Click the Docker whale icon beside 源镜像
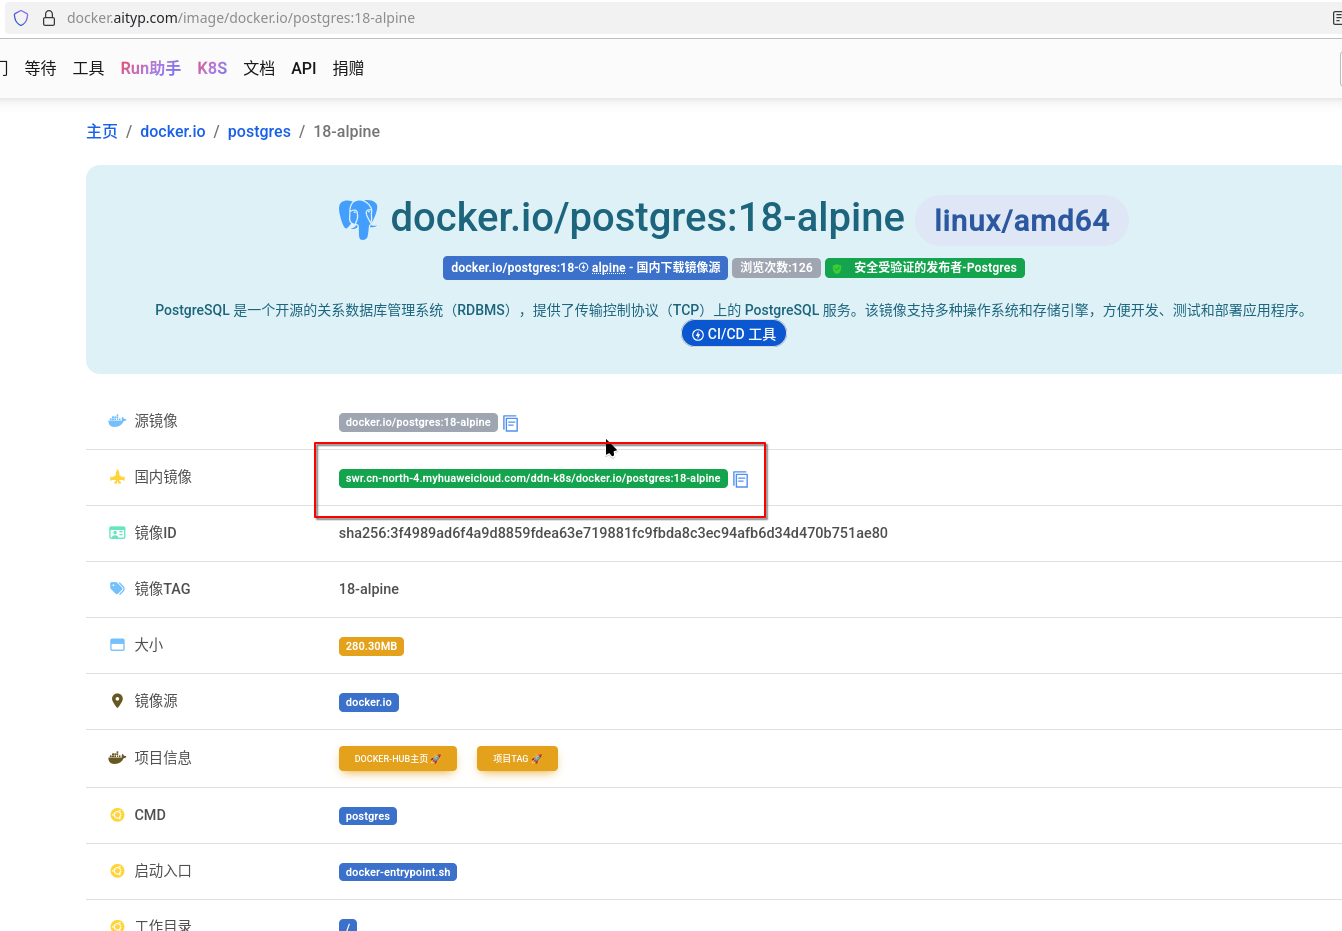 (117, 421)
